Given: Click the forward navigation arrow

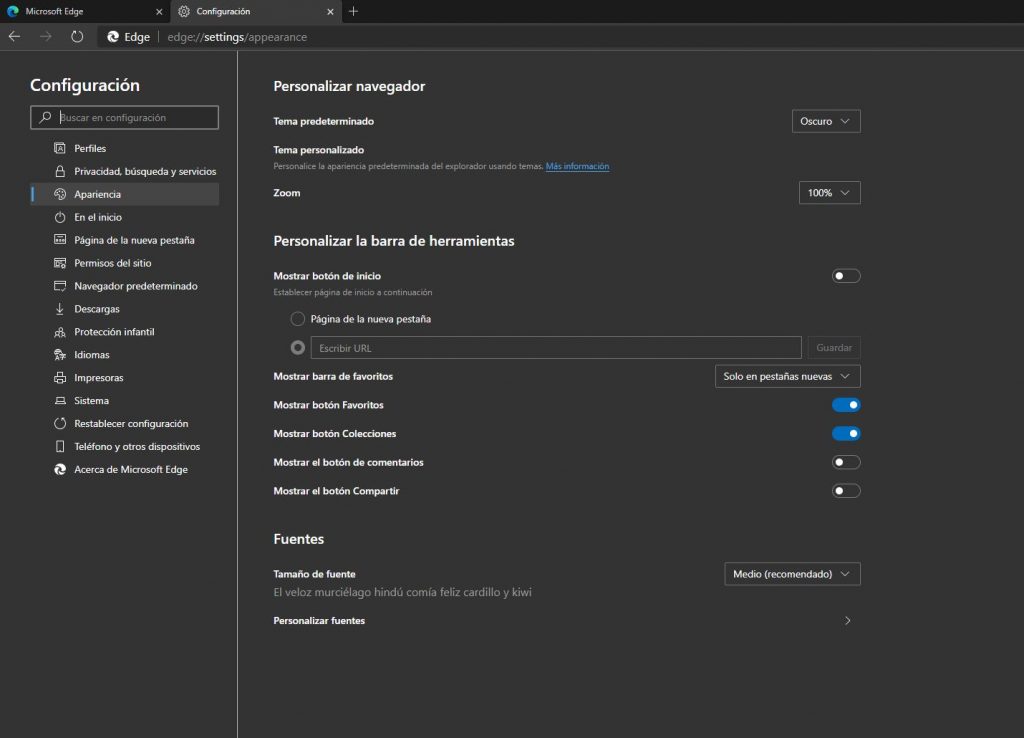Looking at the screenshot, I should (x=46, y=37).
